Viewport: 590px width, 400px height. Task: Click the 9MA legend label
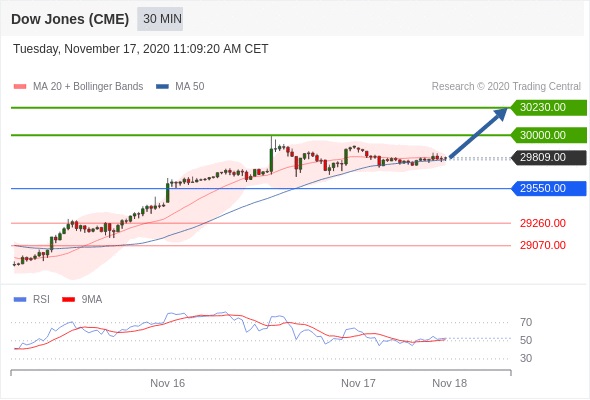(92, 300)
